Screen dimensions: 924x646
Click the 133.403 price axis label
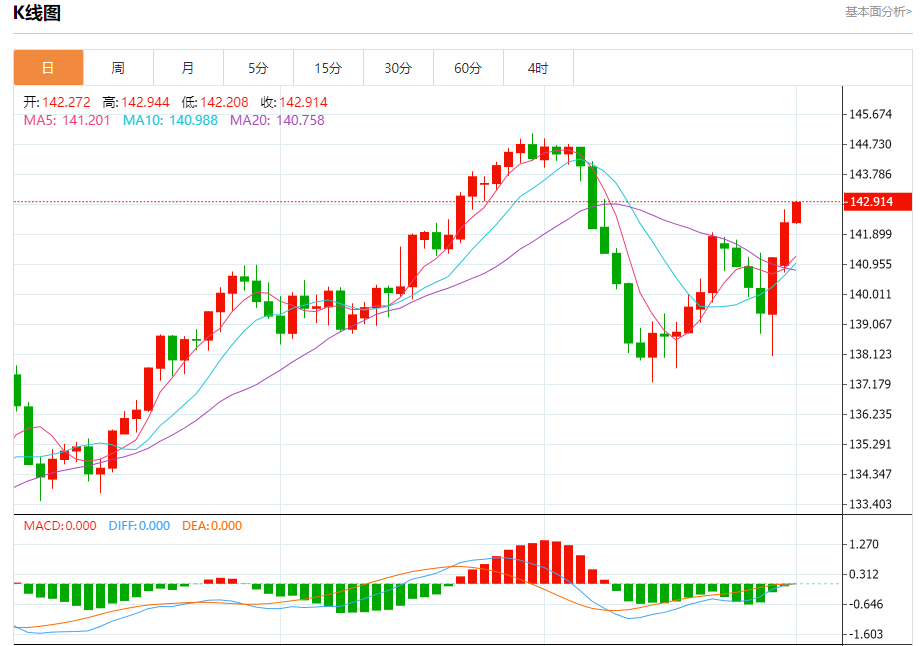click(870, 505)
